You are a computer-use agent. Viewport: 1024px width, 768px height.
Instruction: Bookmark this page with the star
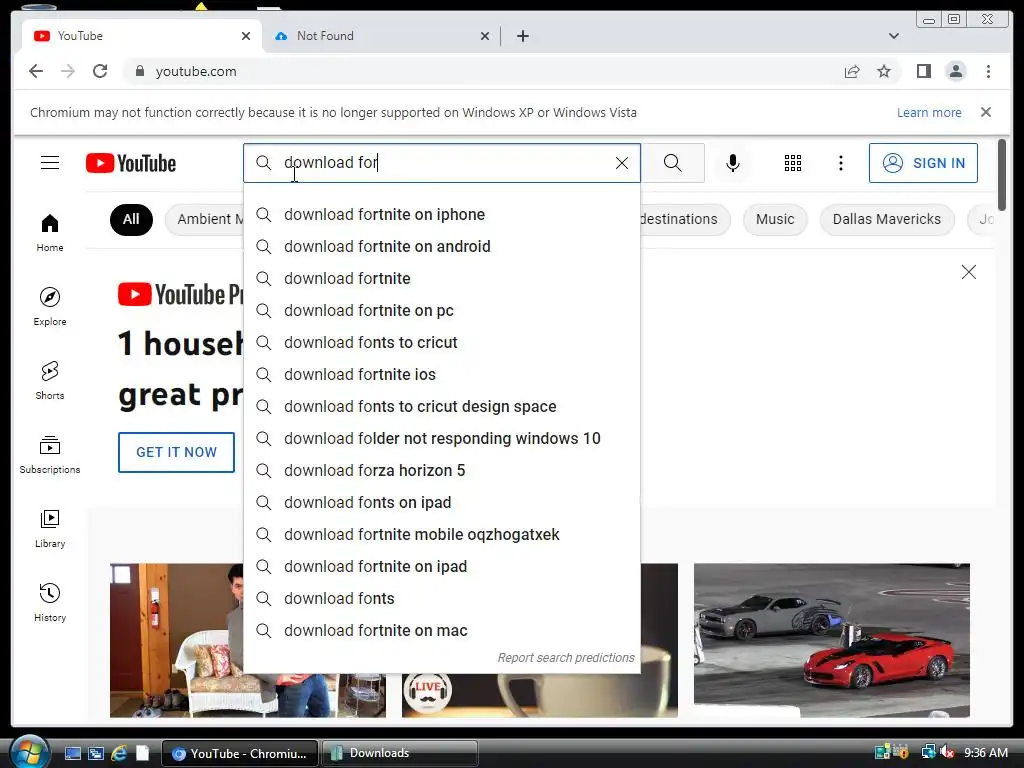[x=884, y=71]
